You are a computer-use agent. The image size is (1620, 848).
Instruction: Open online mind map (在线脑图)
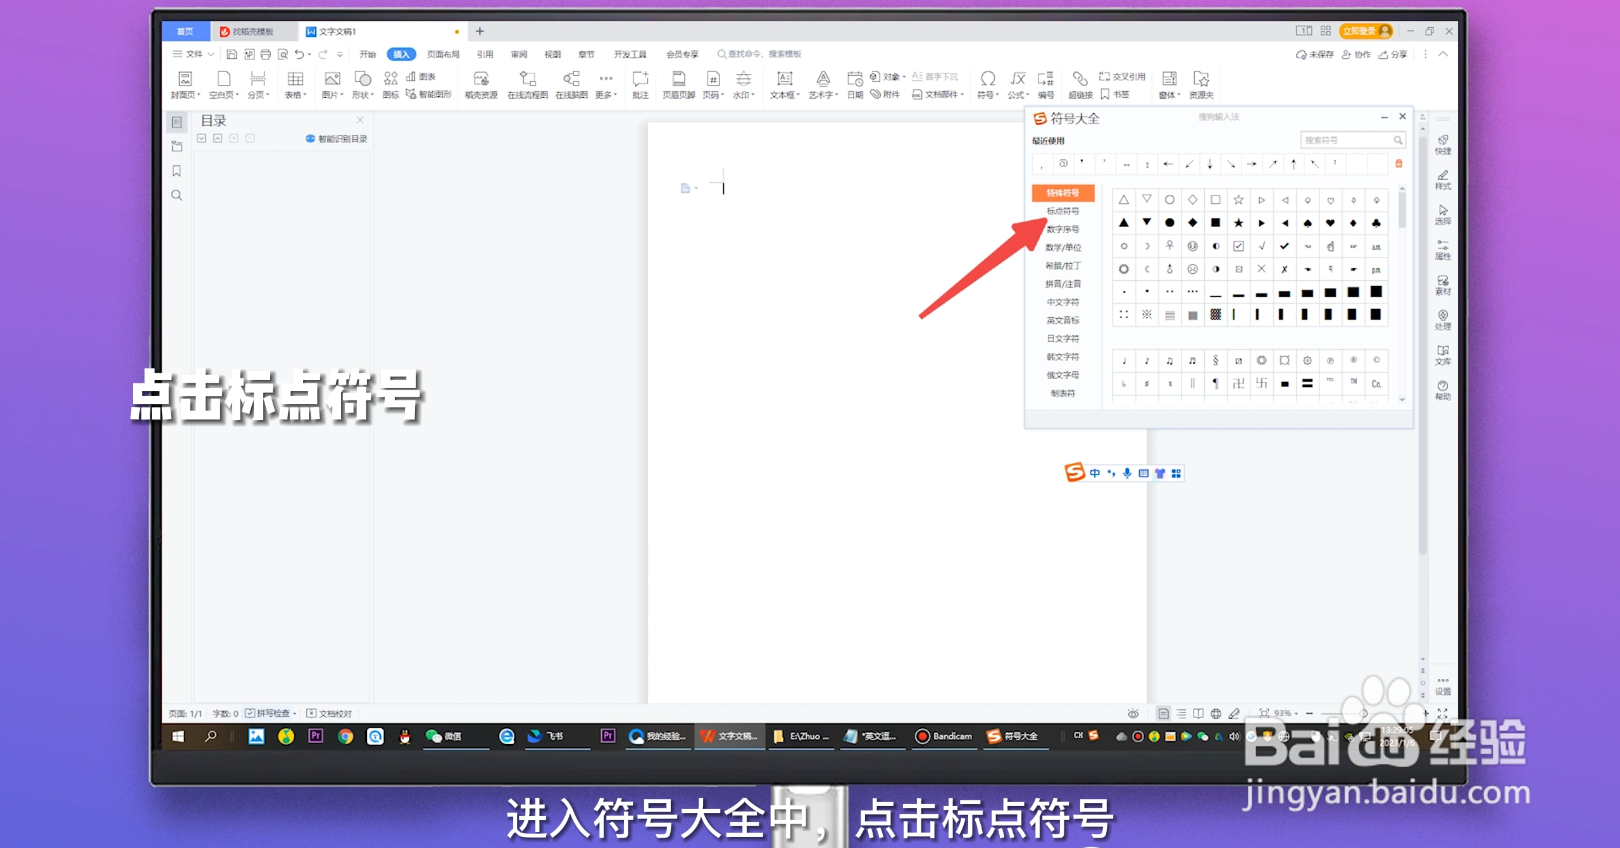[571, 85]
